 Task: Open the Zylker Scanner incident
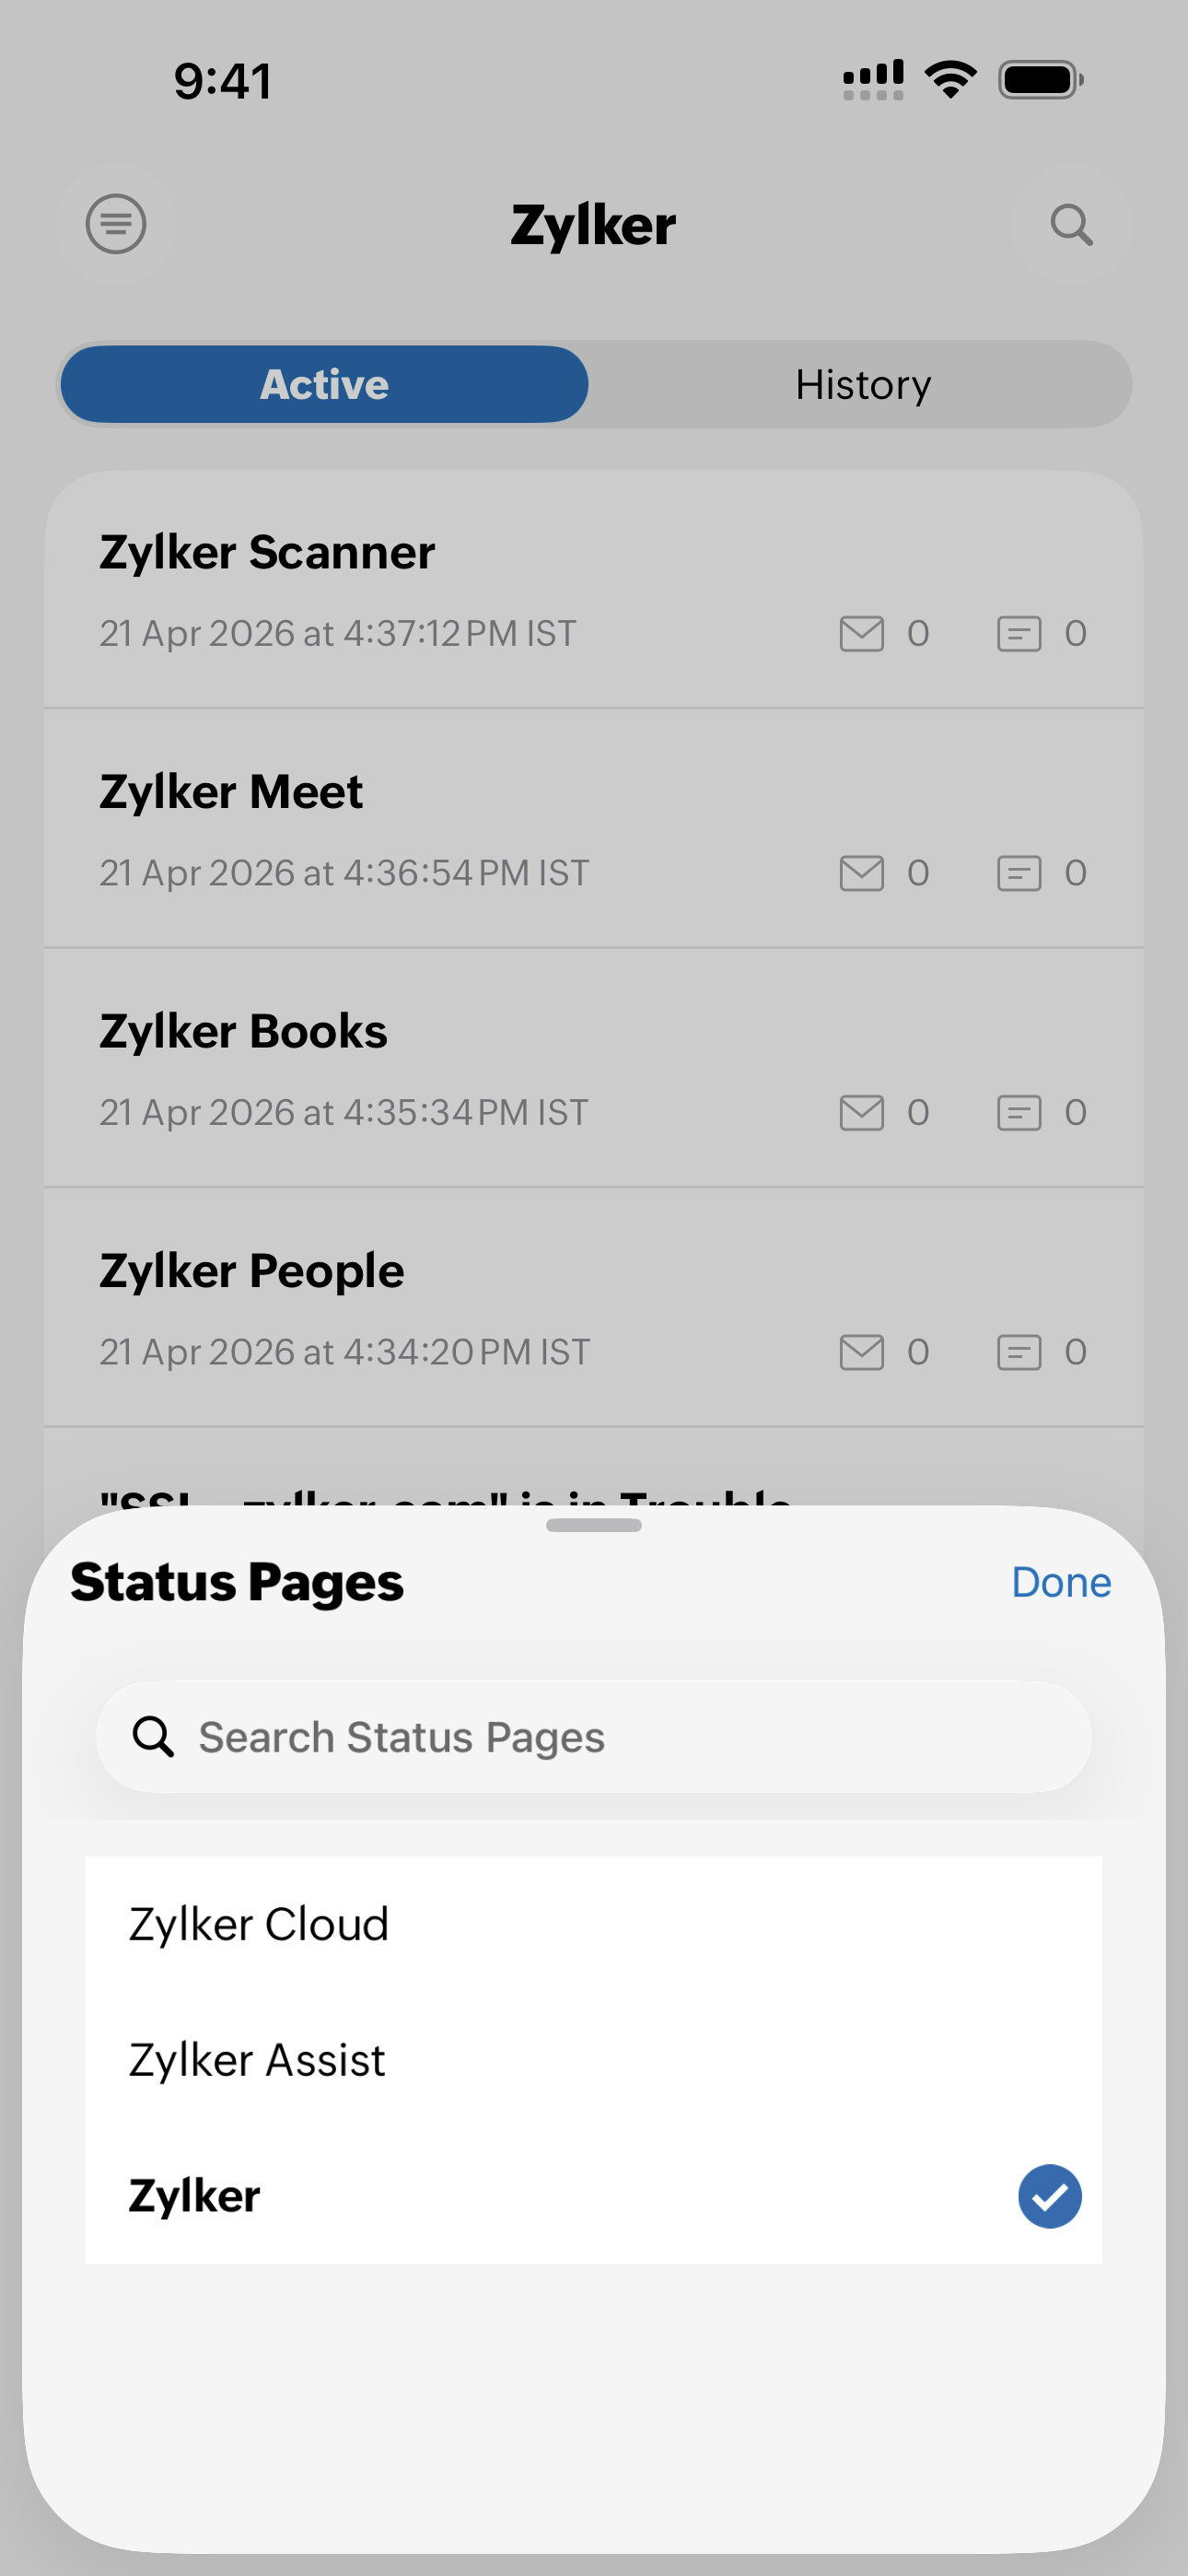[268, 553]
